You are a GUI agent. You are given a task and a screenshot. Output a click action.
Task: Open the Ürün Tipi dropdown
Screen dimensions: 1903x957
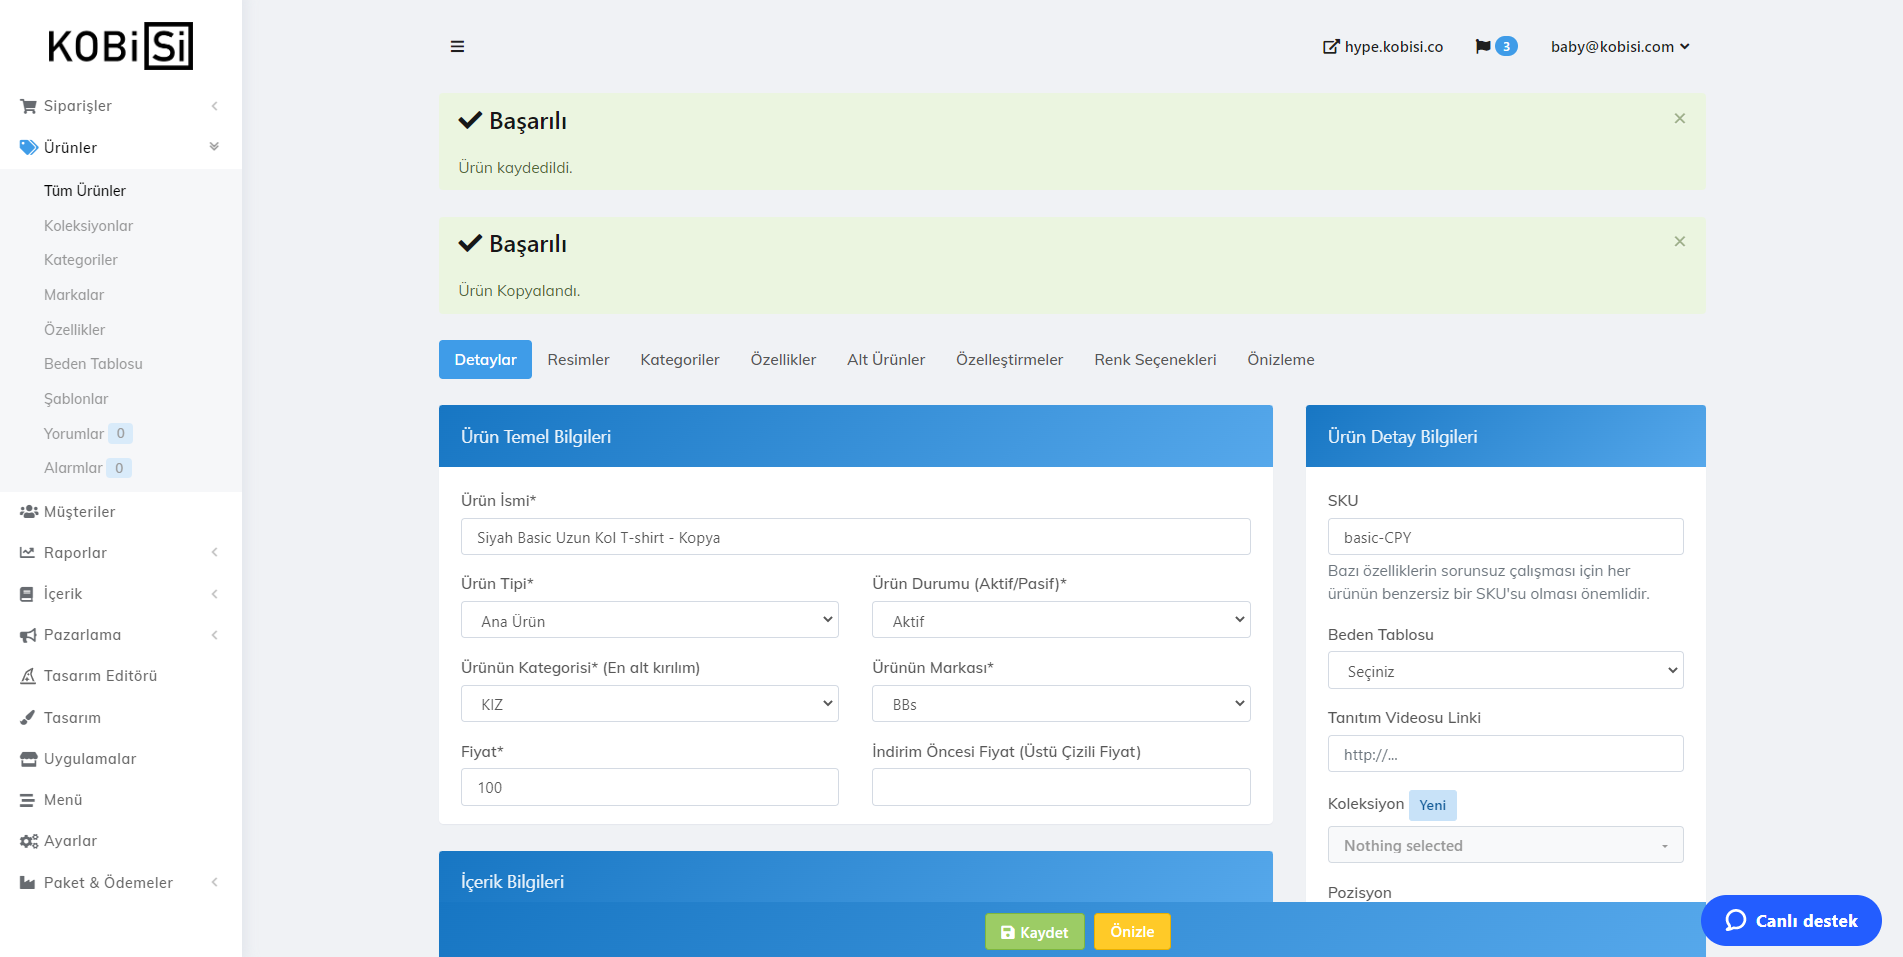click(649, 620)
